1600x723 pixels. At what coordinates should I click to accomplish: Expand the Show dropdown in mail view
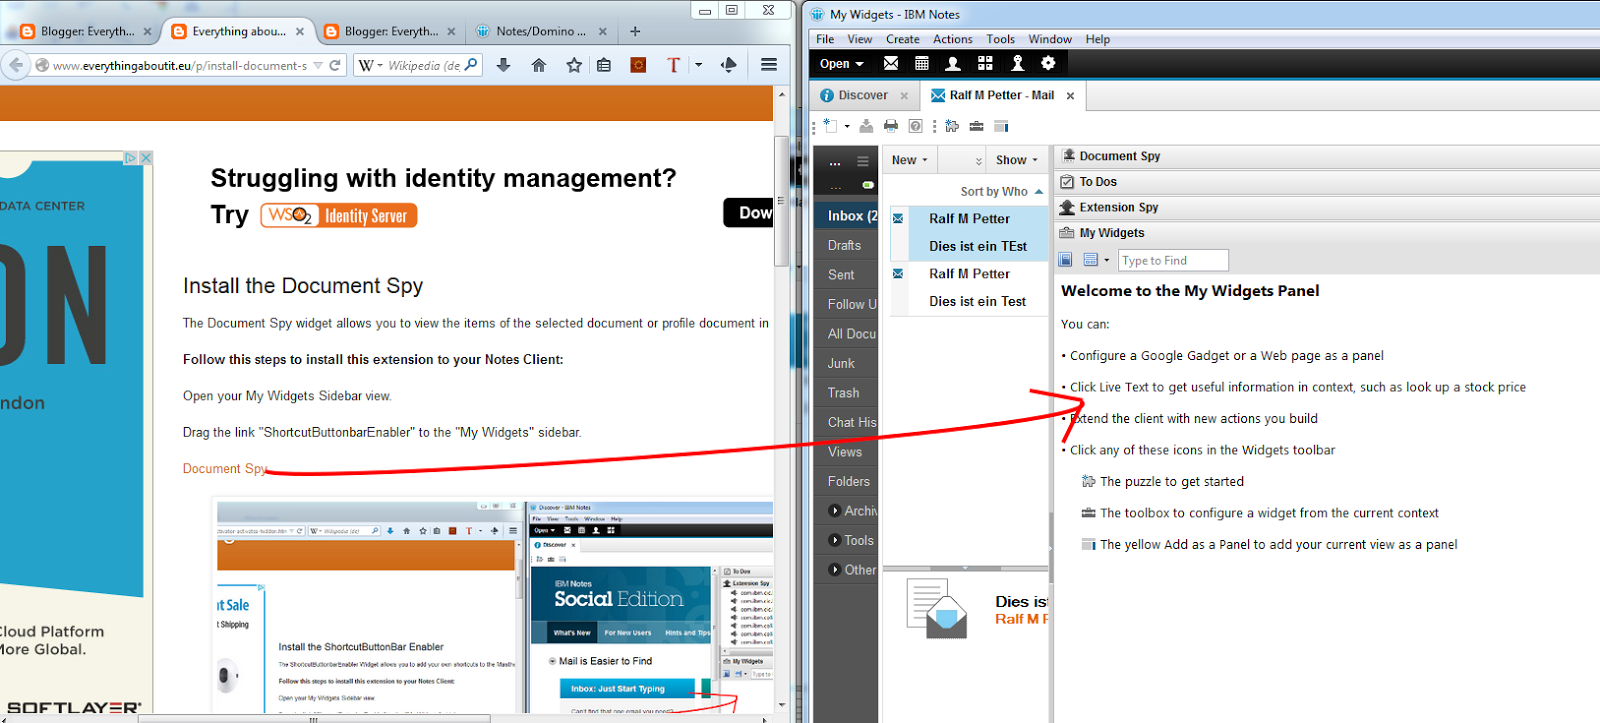coord(1016,160)
